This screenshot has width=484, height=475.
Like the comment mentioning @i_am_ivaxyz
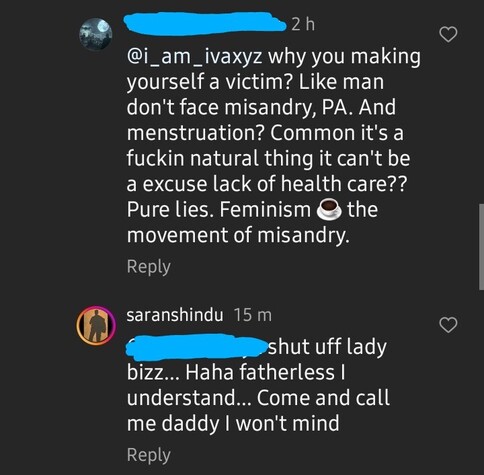(x=448, y=34)
